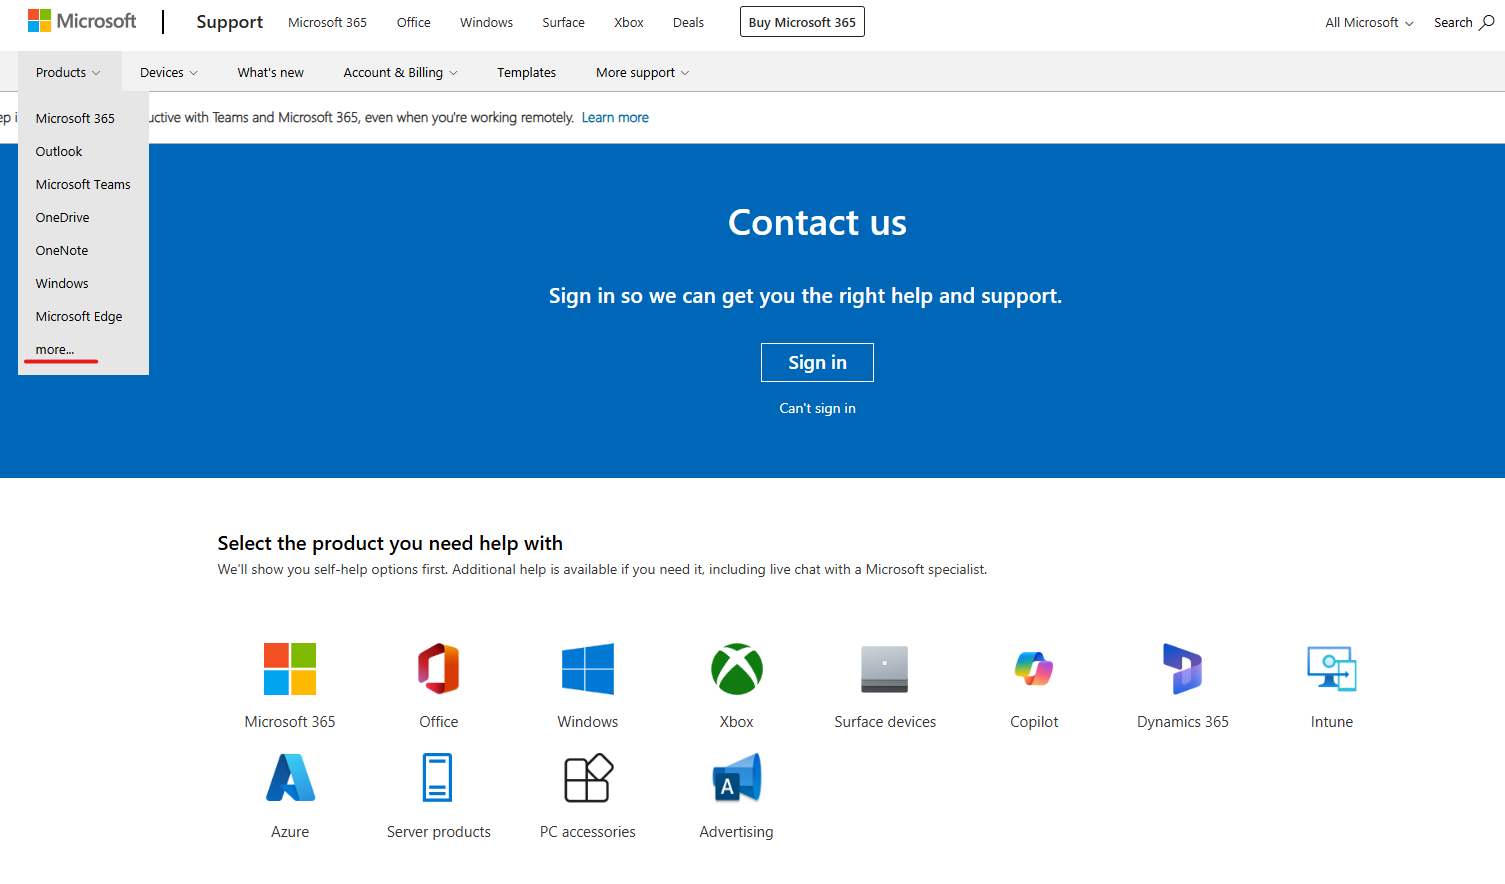Go to the Support home link
1505x884 pixels.
pyautogui.click(x=229, y=22)
